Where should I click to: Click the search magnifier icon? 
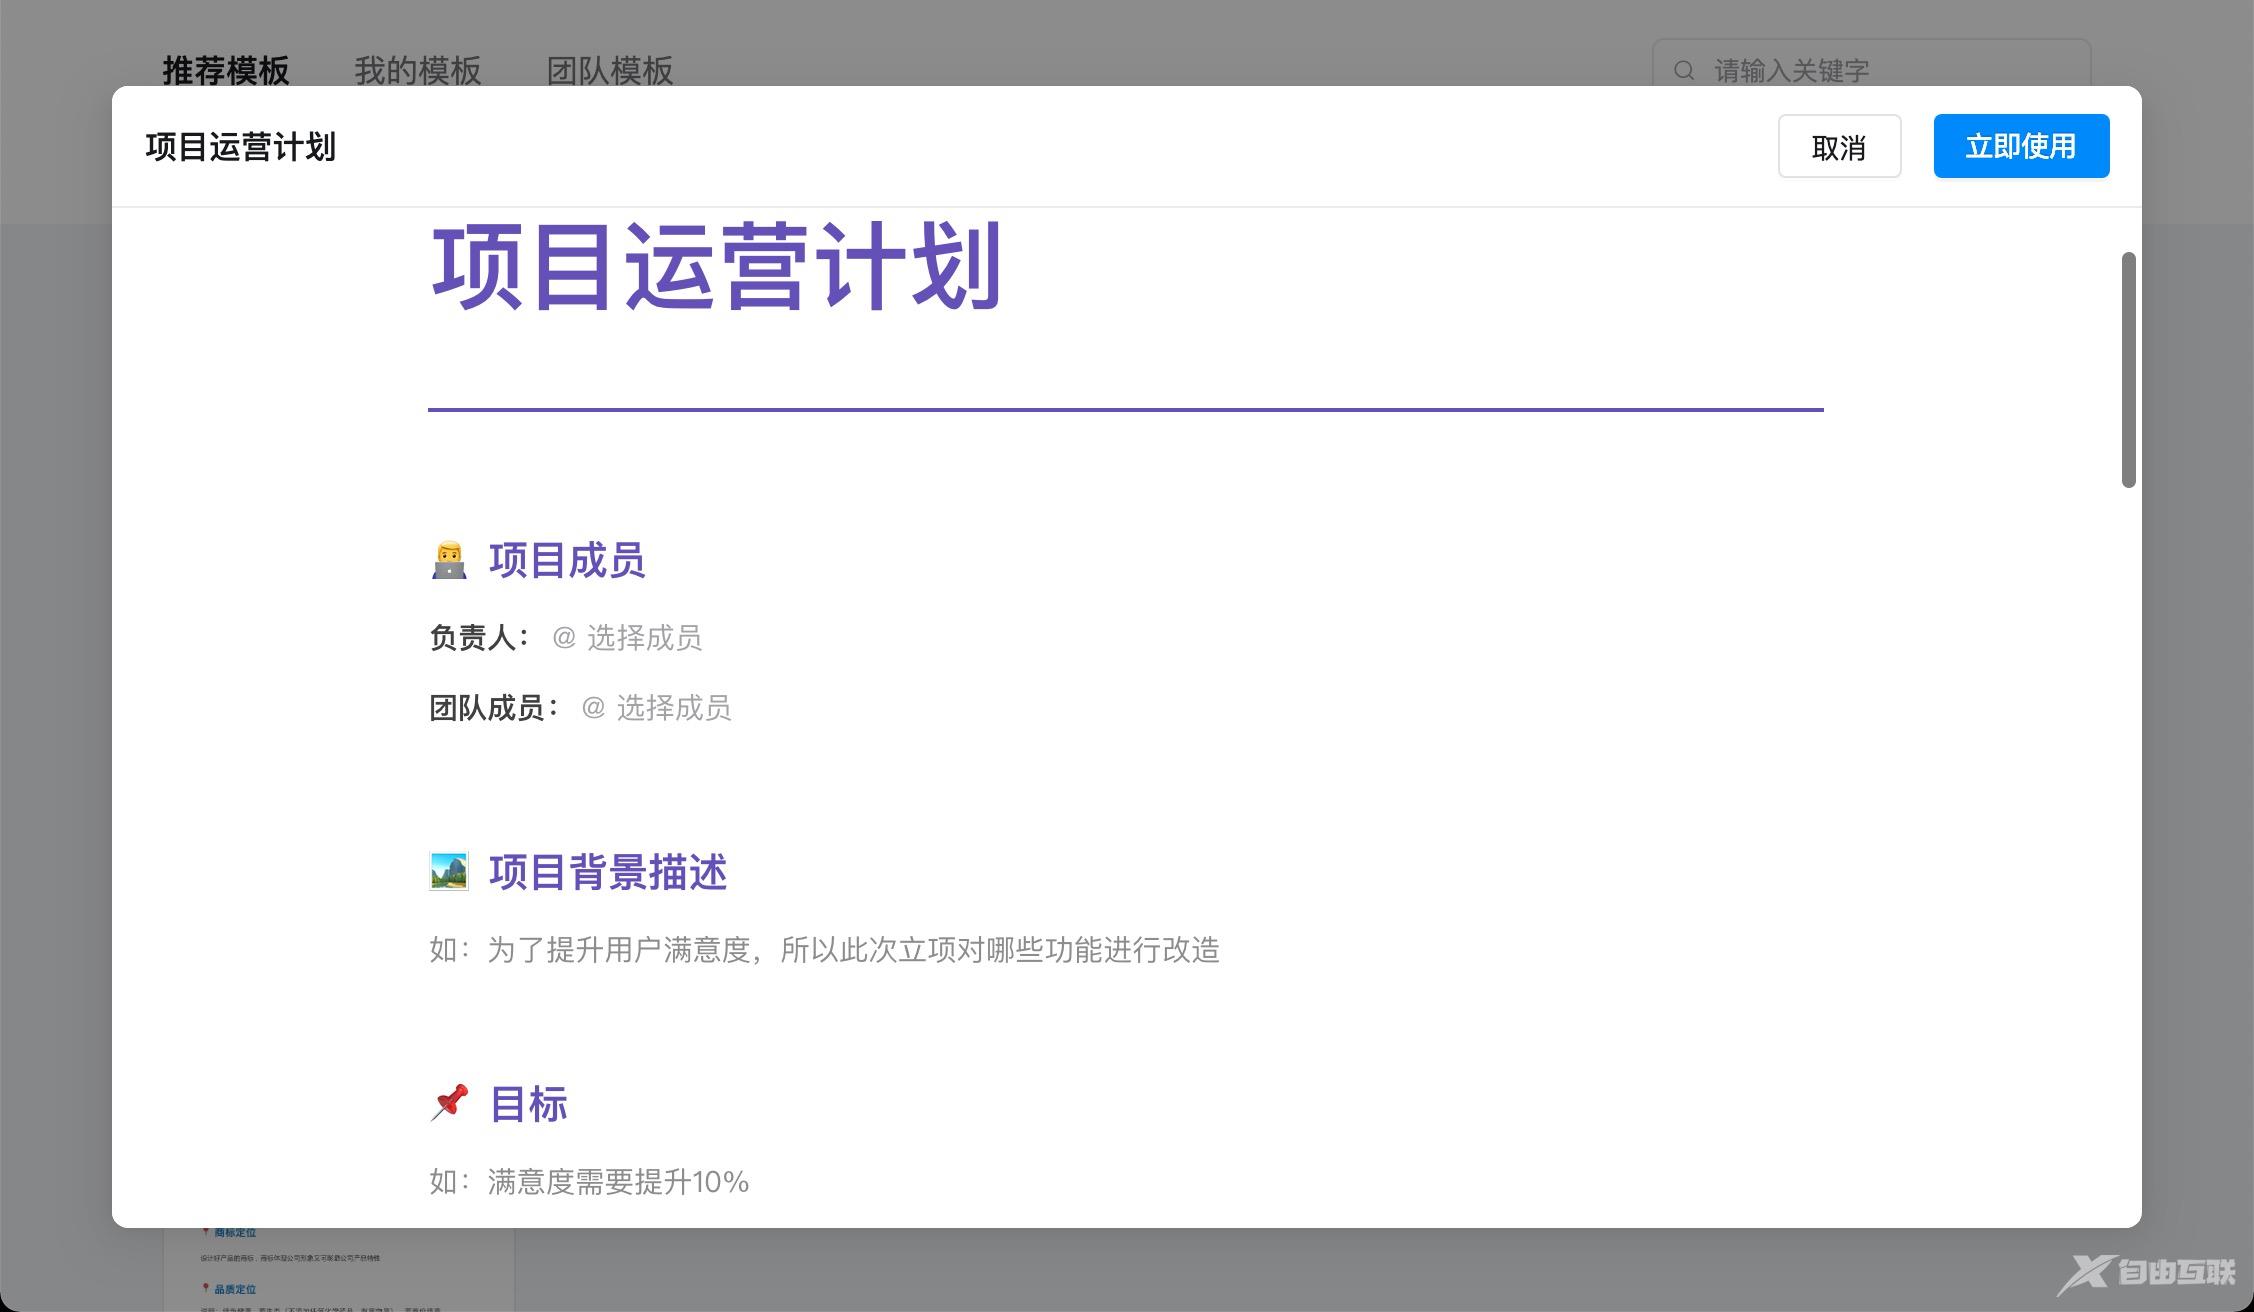(1684, 70)
